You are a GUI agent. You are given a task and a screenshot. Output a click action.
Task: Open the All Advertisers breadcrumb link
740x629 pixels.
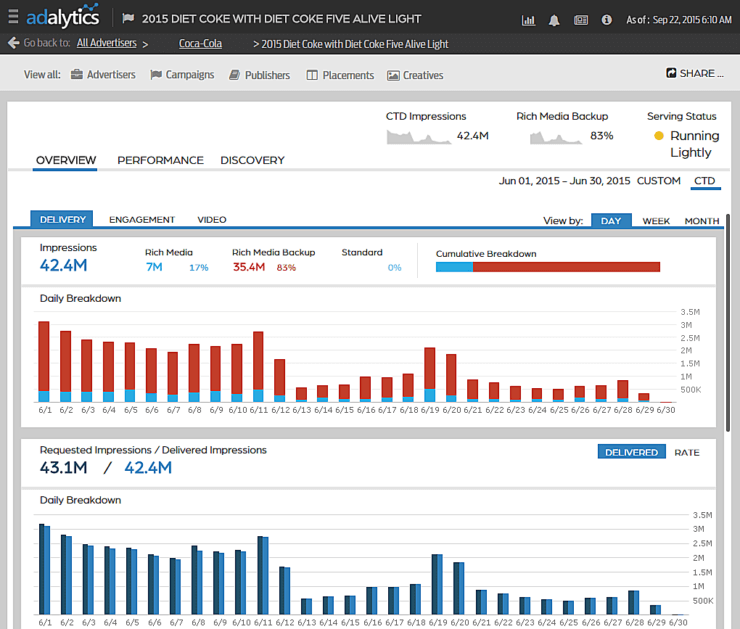click(107, 43)
